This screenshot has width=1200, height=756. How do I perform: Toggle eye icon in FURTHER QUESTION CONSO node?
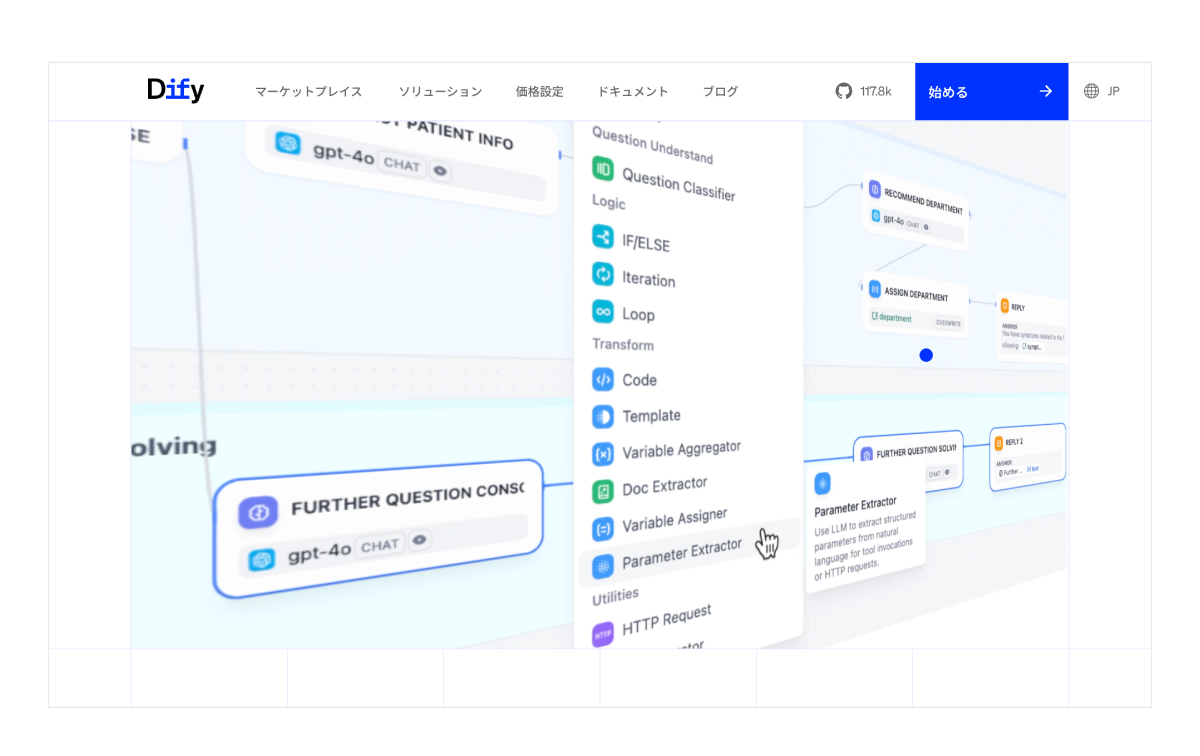(420, 540)
